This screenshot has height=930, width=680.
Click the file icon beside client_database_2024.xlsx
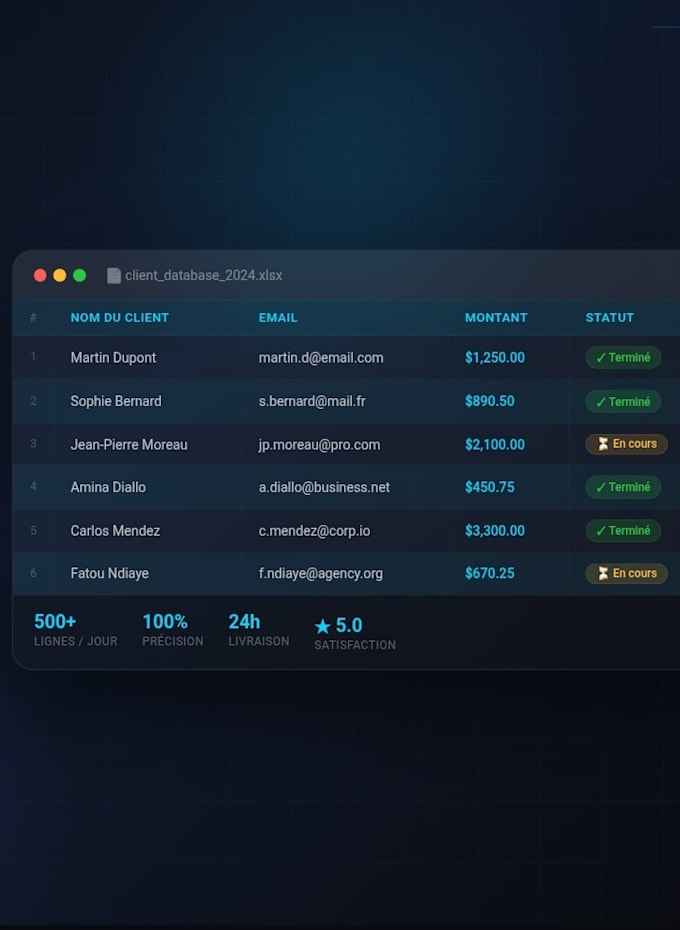113,275
